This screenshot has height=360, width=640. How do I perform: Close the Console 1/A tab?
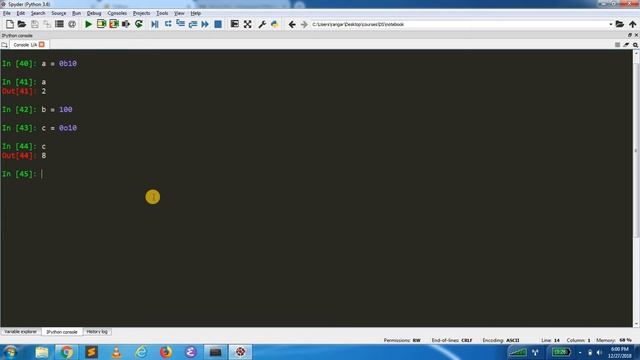[42, 44]
